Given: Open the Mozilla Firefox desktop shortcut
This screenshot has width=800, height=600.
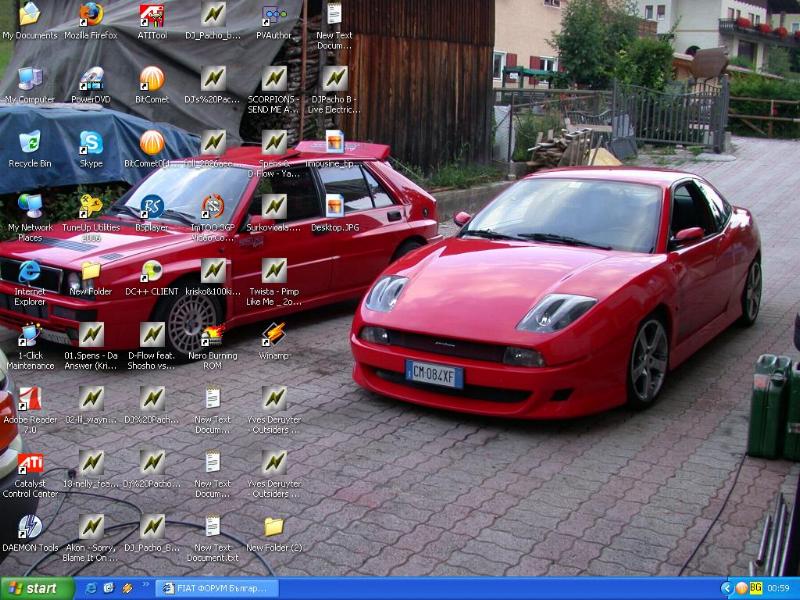Looking at the screenshot, I should tap(91, 15).
